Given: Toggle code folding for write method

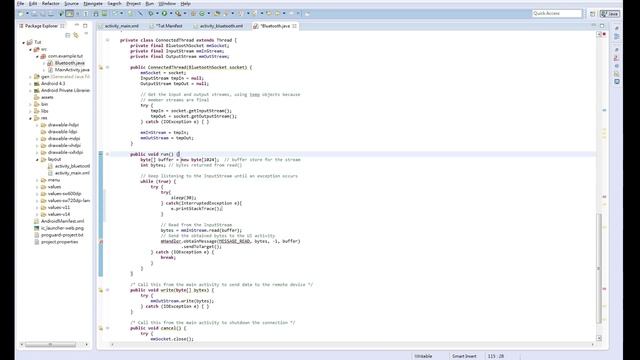Looking at the screenshot, I should pos(108,290).
